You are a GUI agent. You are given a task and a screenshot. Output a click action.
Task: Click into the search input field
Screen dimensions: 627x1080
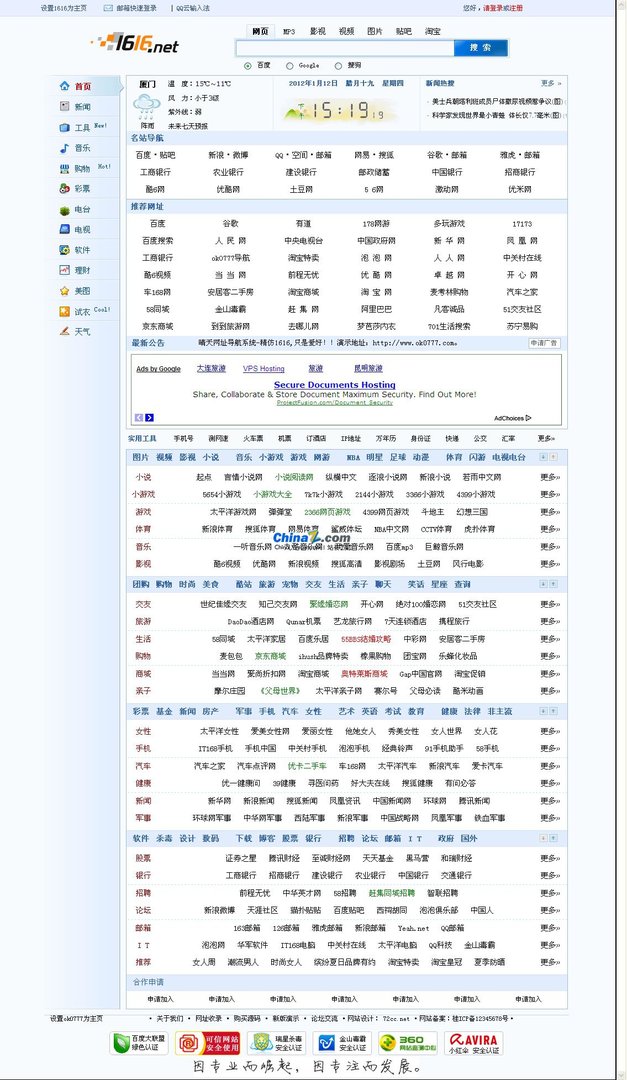click(345, 48)
